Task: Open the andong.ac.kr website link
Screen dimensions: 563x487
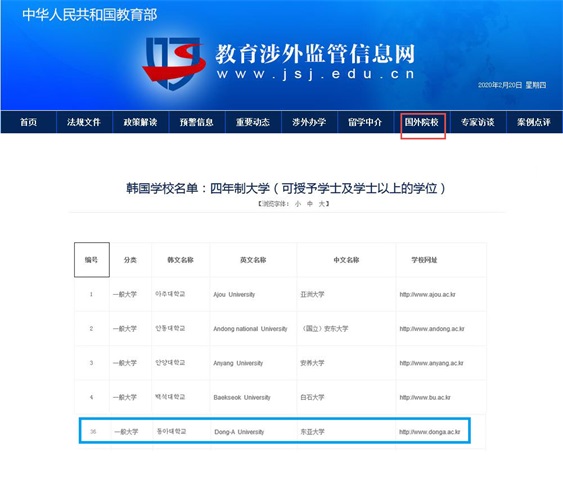Action: click(432, 329)
